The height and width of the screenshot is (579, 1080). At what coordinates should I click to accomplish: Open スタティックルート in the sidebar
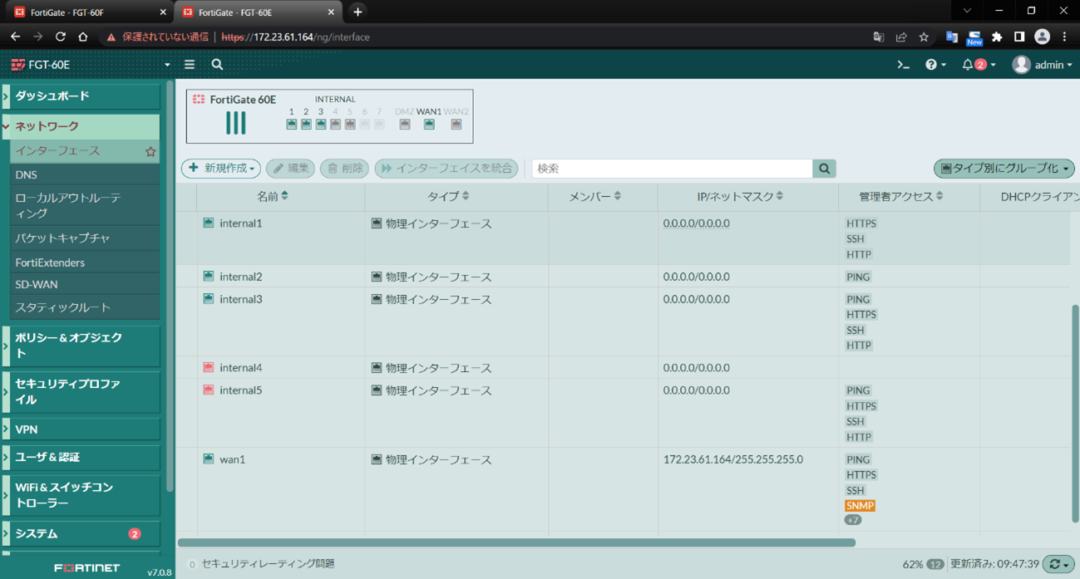pos(85,308)
